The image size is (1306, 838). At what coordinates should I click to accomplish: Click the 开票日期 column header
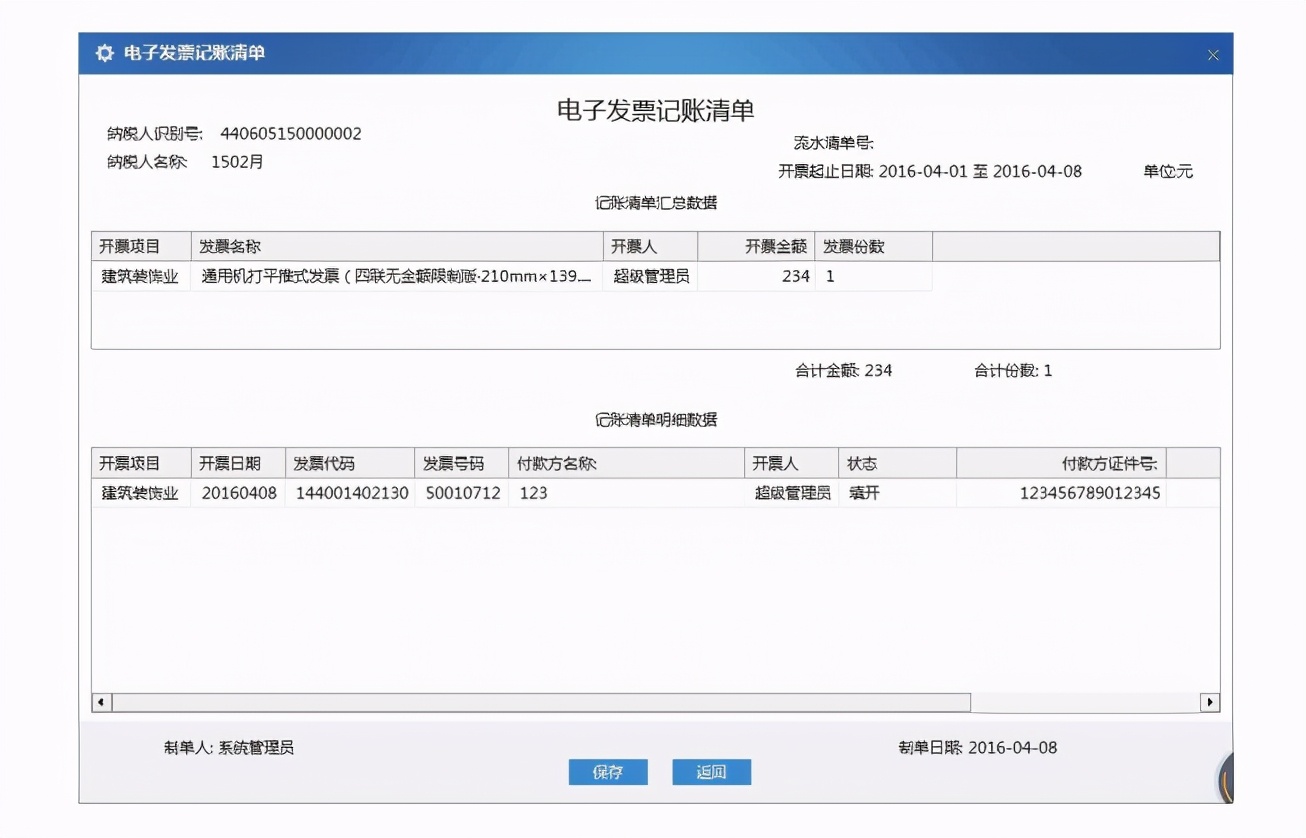(238, 462)
